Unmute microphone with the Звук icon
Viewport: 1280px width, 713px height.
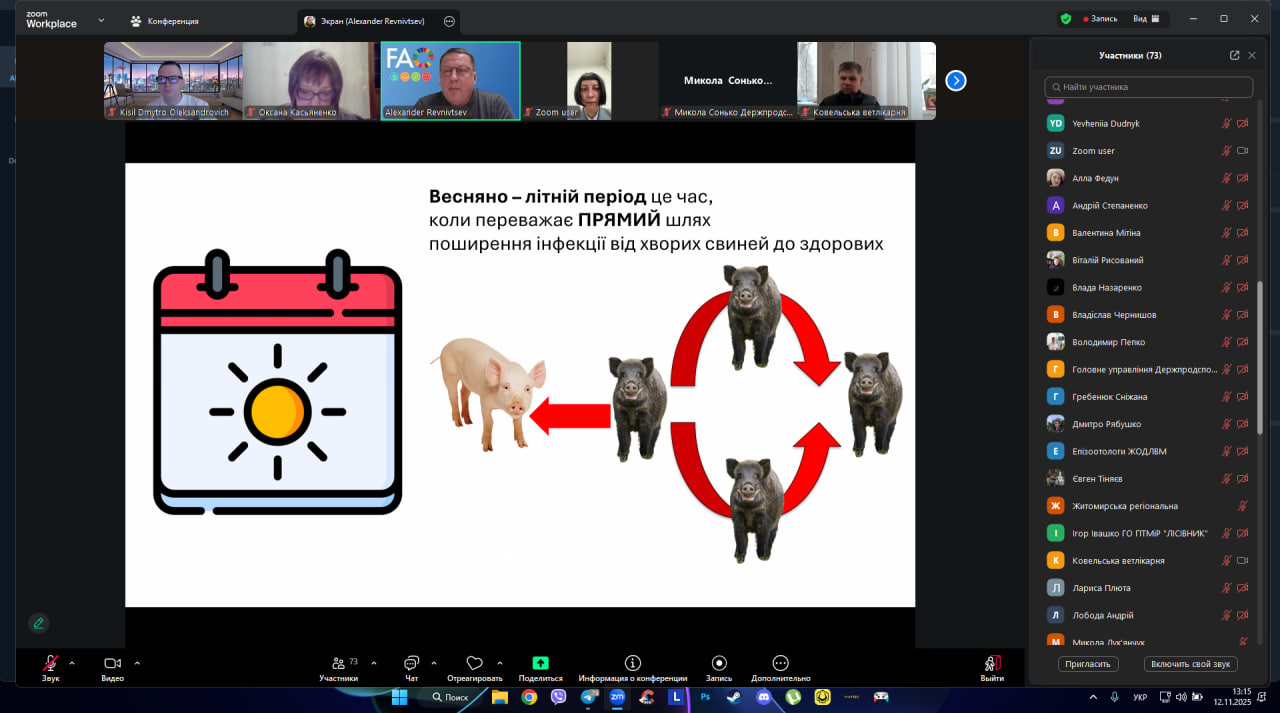(x=50, y=663)
